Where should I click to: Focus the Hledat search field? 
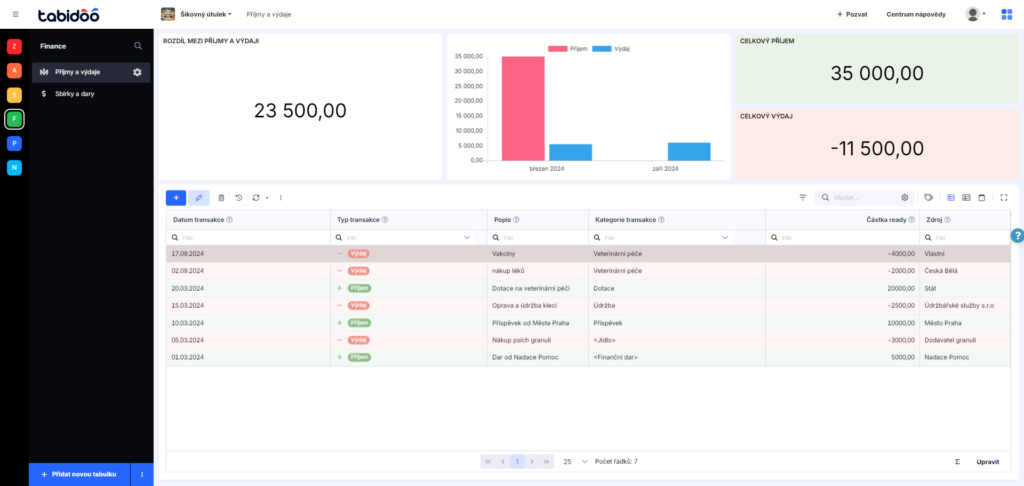point(865,197)
